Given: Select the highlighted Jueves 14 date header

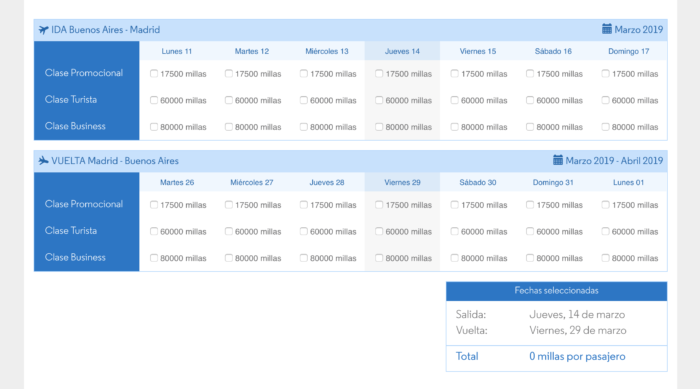Looking at the screenshot, I should (402, 51).
